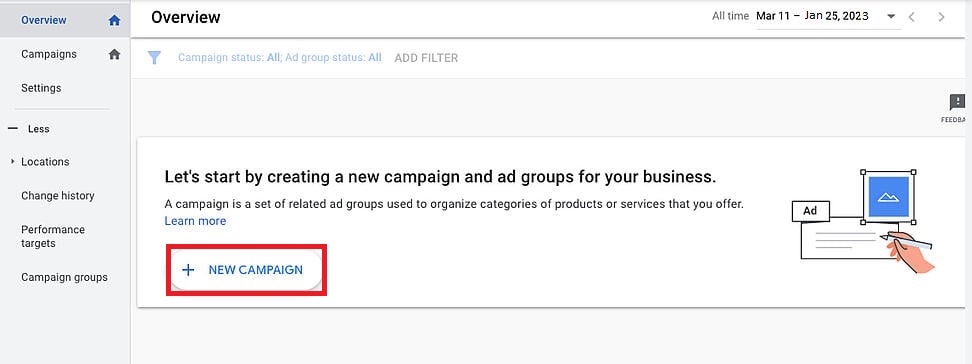The height and width of the screenshot is (364, 972).
Task: Follow the Learn more link
Action: pyautogui.click(x=195, y=221)
